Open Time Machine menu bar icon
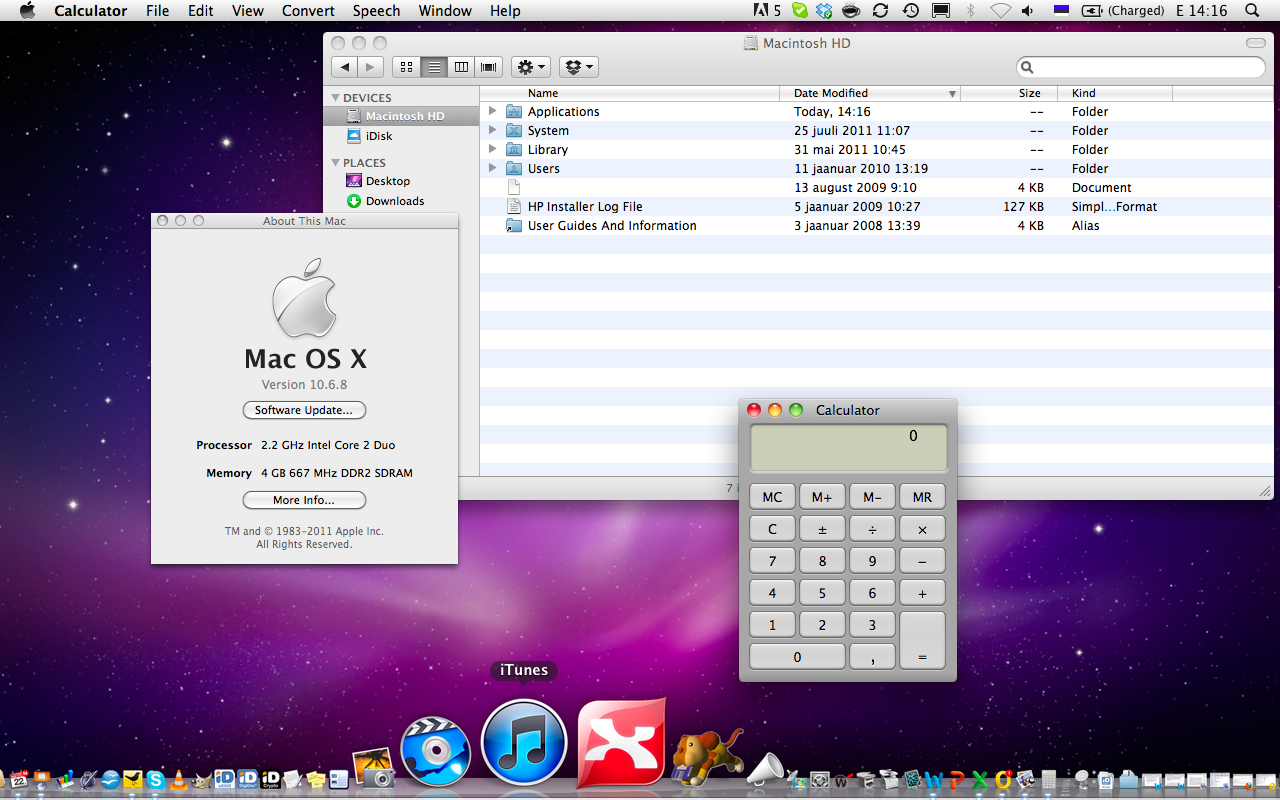This screenshot has width=1280, height=800. [910, 10]
